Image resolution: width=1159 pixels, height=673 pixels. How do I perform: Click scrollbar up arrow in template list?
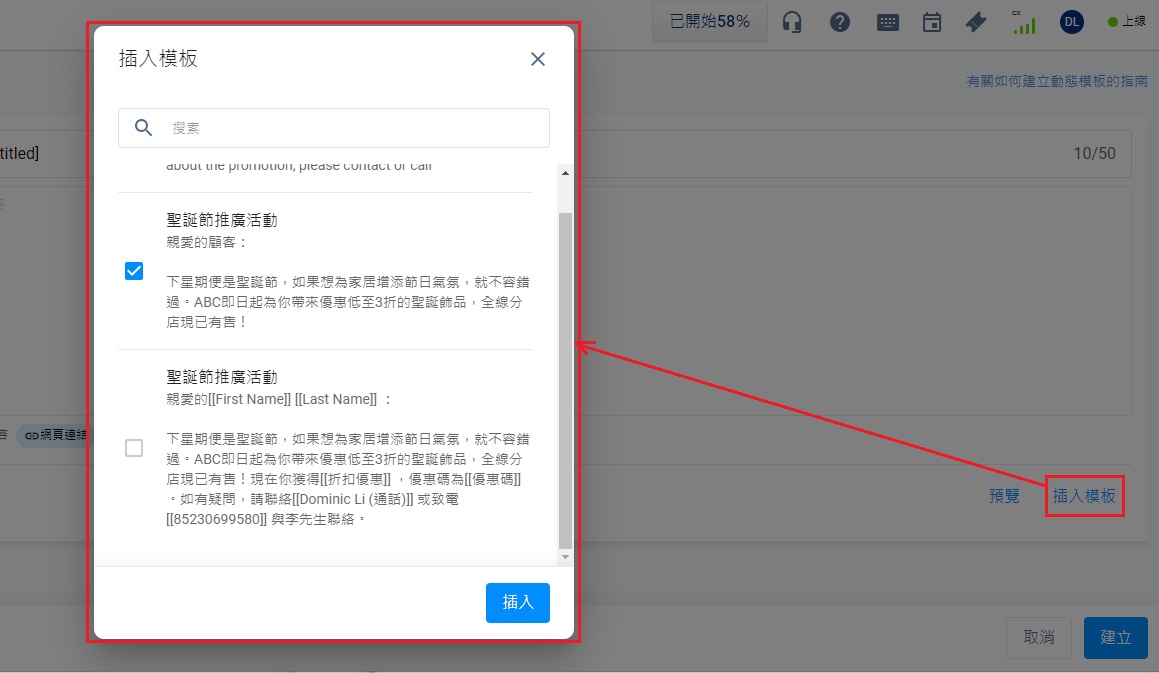[565, 173]
